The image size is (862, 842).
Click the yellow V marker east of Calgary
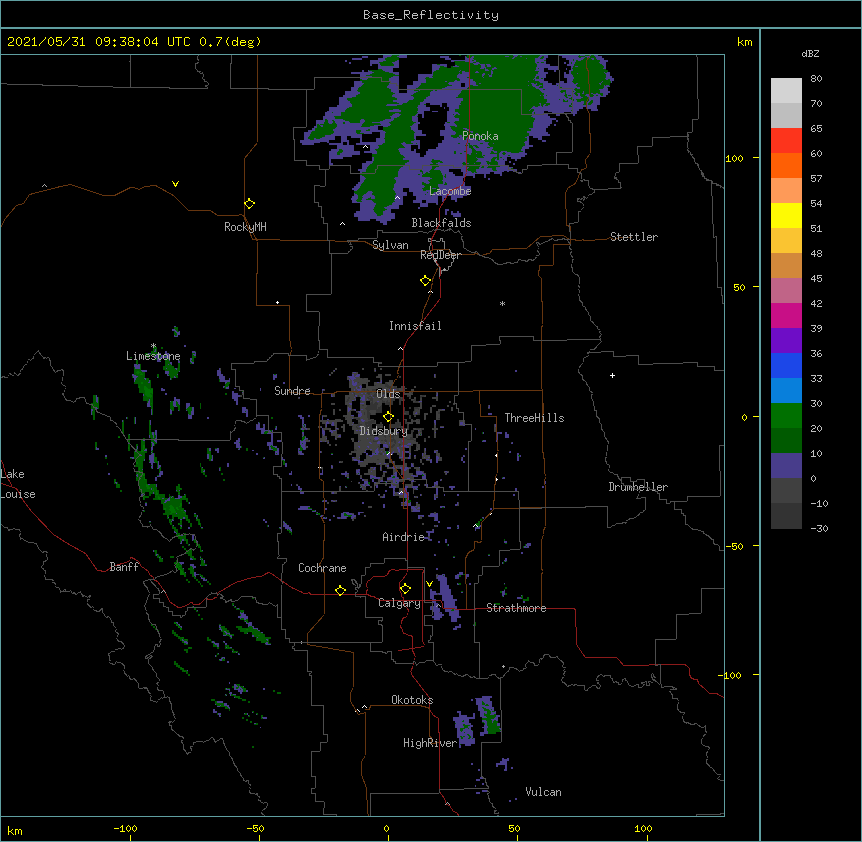(429, 584)
